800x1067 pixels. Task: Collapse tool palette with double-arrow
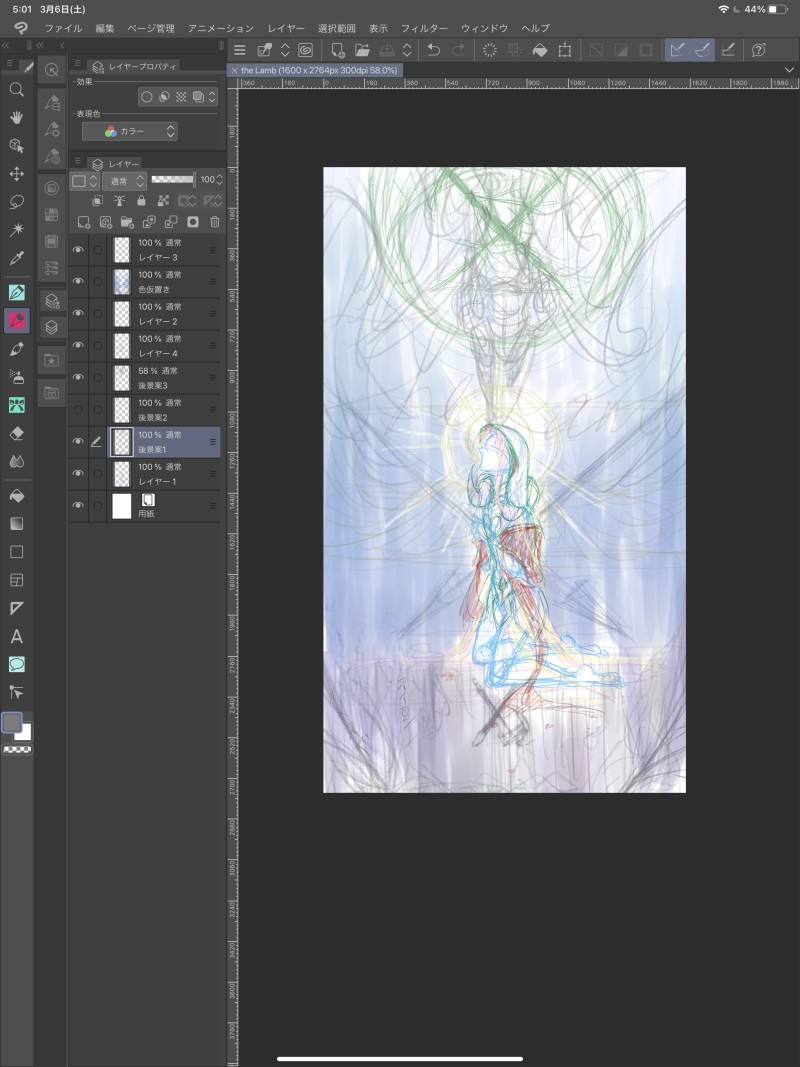click(x=5, y=45)
